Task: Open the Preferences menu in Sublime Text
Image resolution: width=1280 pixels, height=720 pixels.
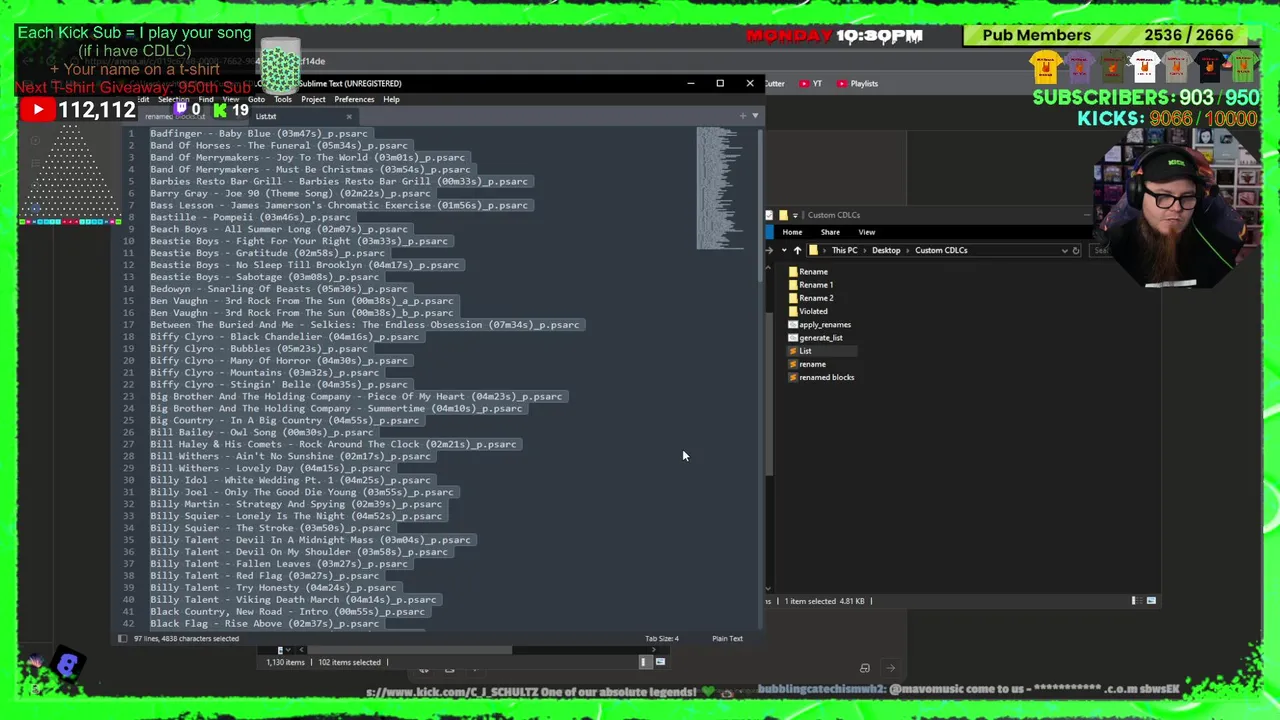Action: pos(354,99)
